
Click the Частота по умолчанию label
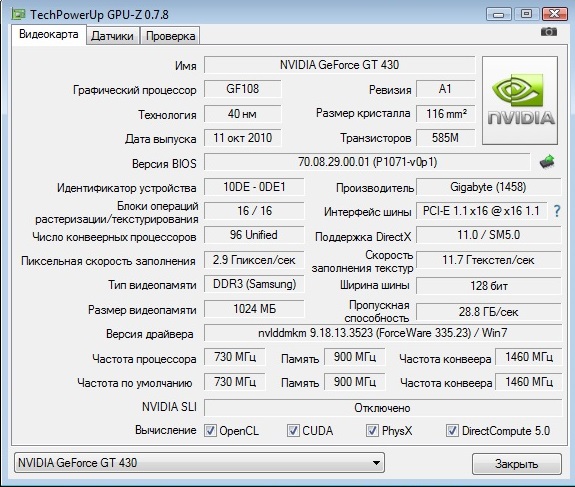[135, 383]
